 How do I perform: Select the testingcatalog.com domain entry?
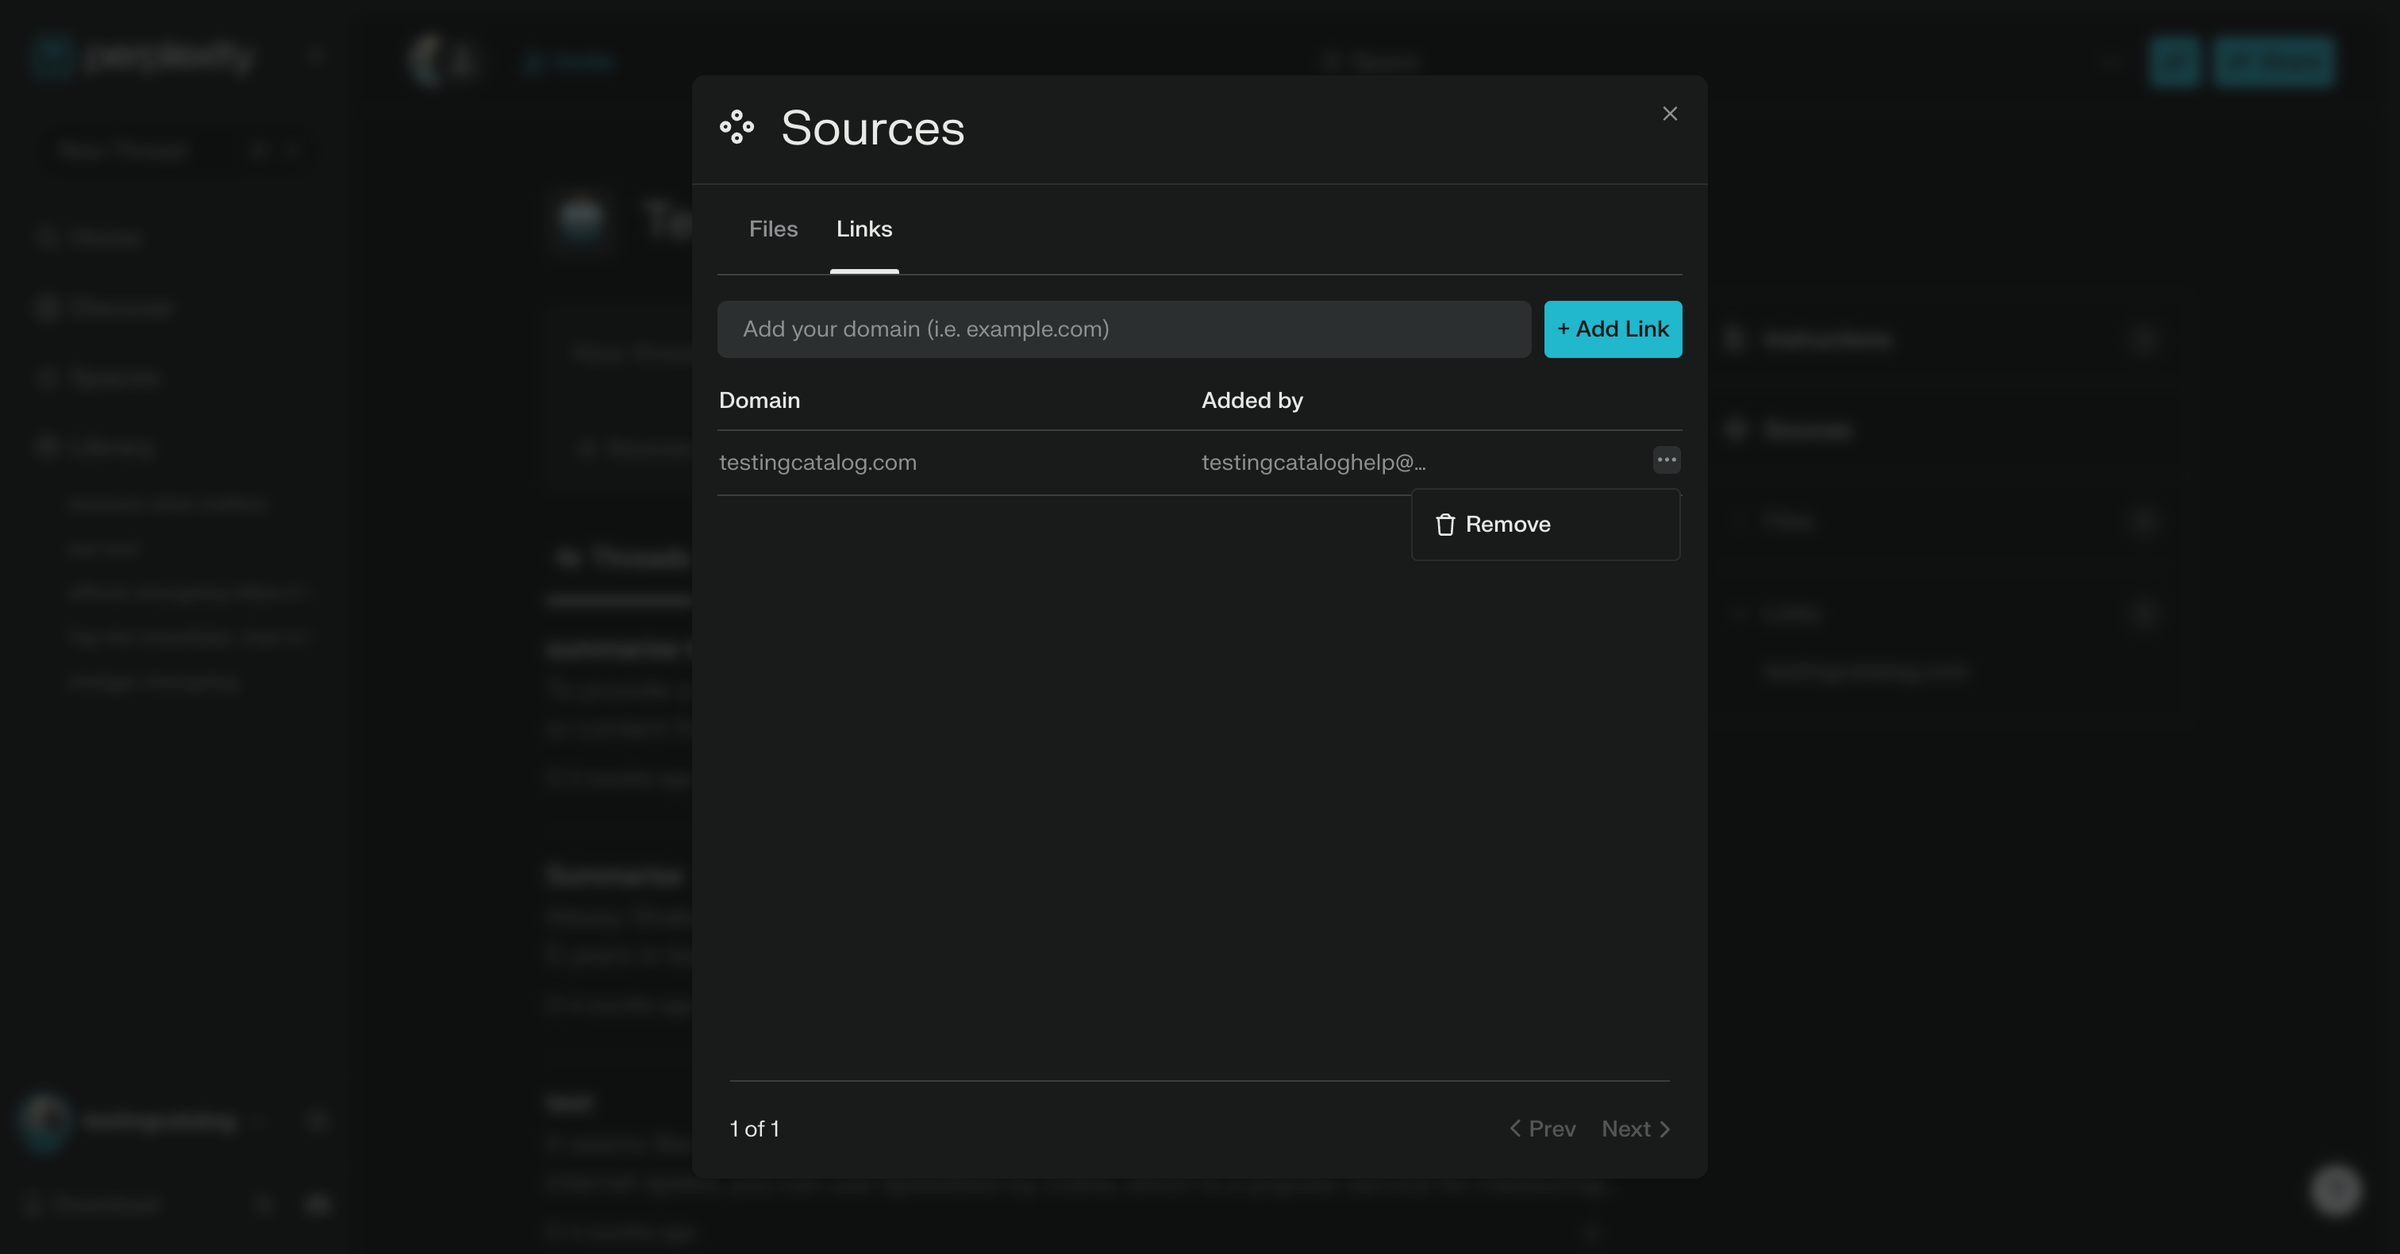[x=818, y=461]
